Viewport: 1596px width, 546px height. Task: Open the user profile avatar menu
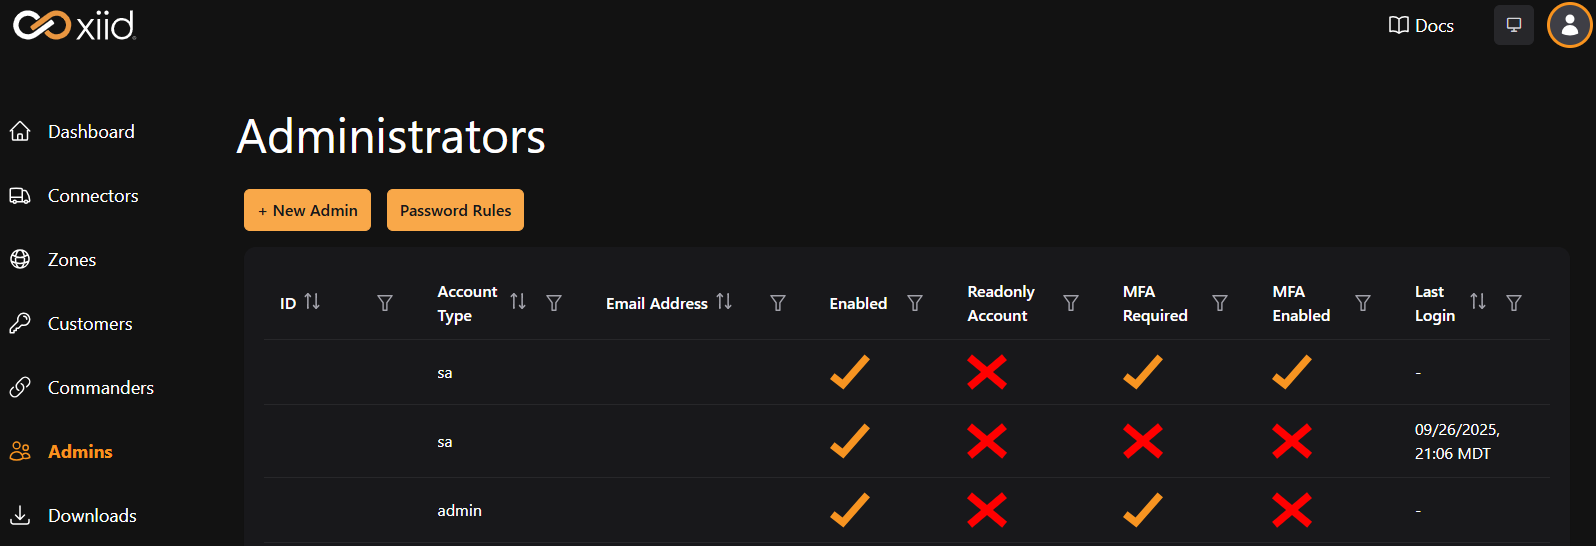point(1569,25)
